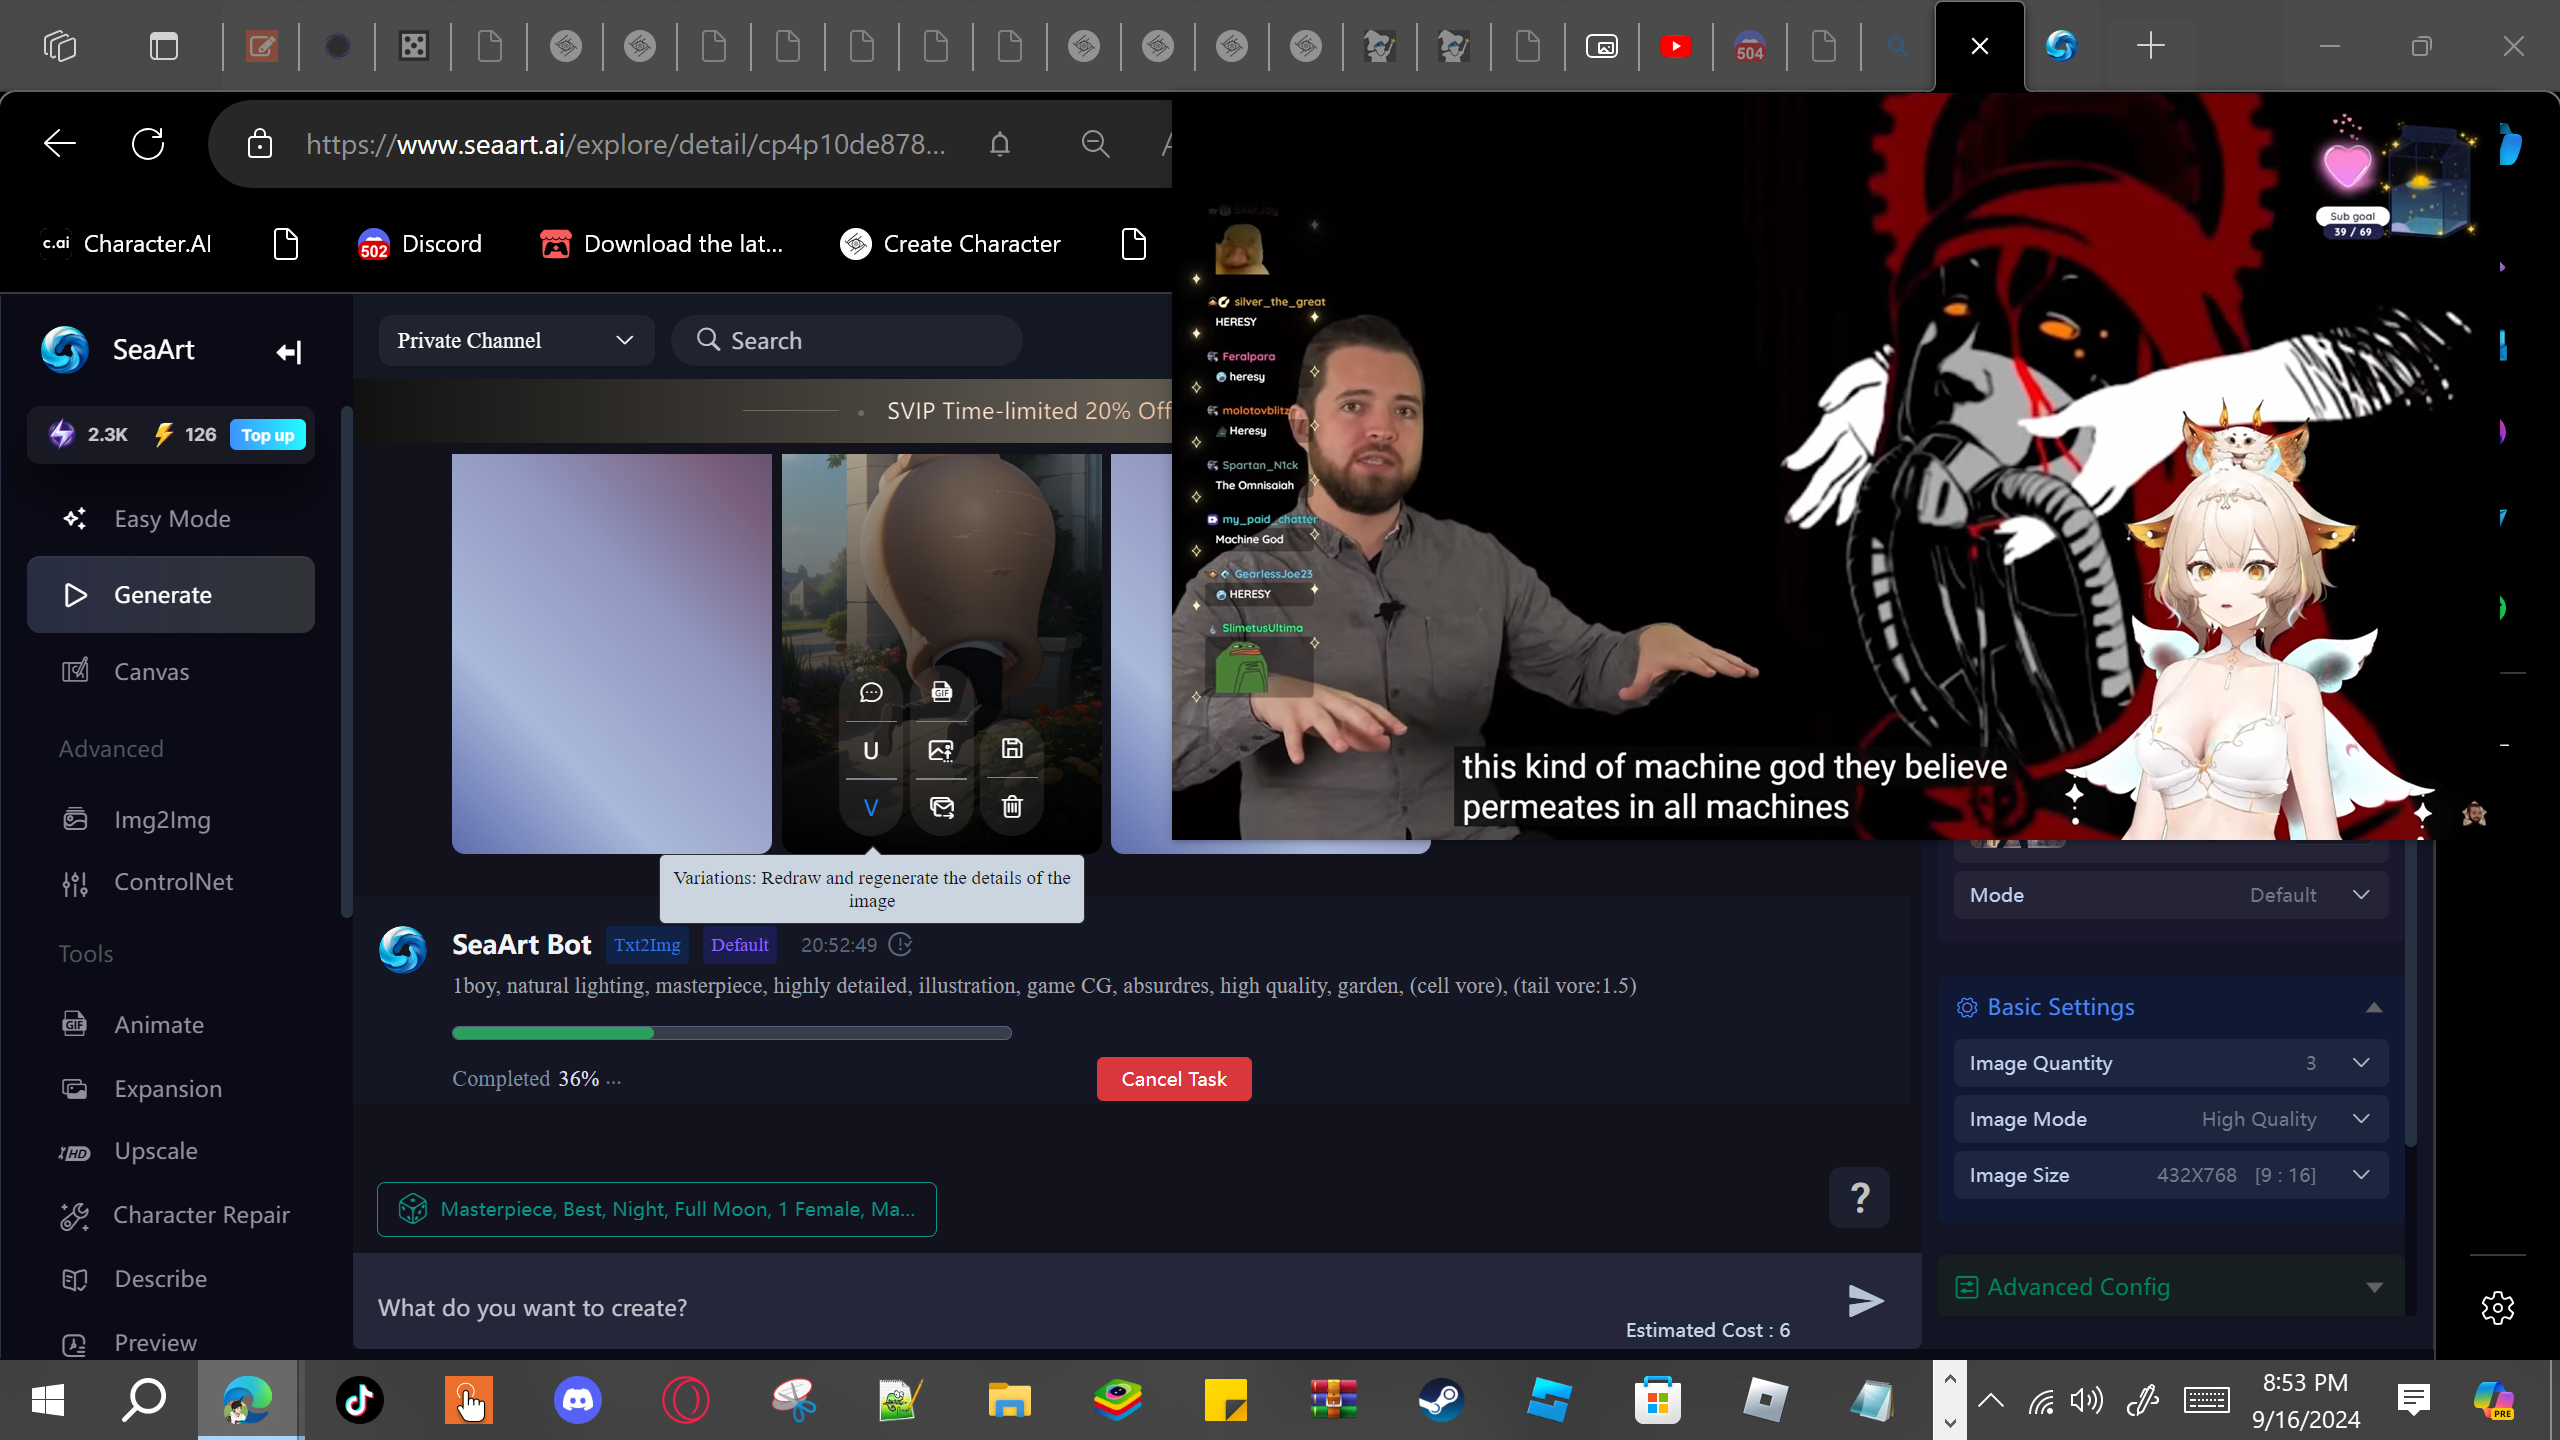Send the prompt with the paper plane icon
The height and width of the screenshot is (1440, 2560).
pos(1865,1300)
